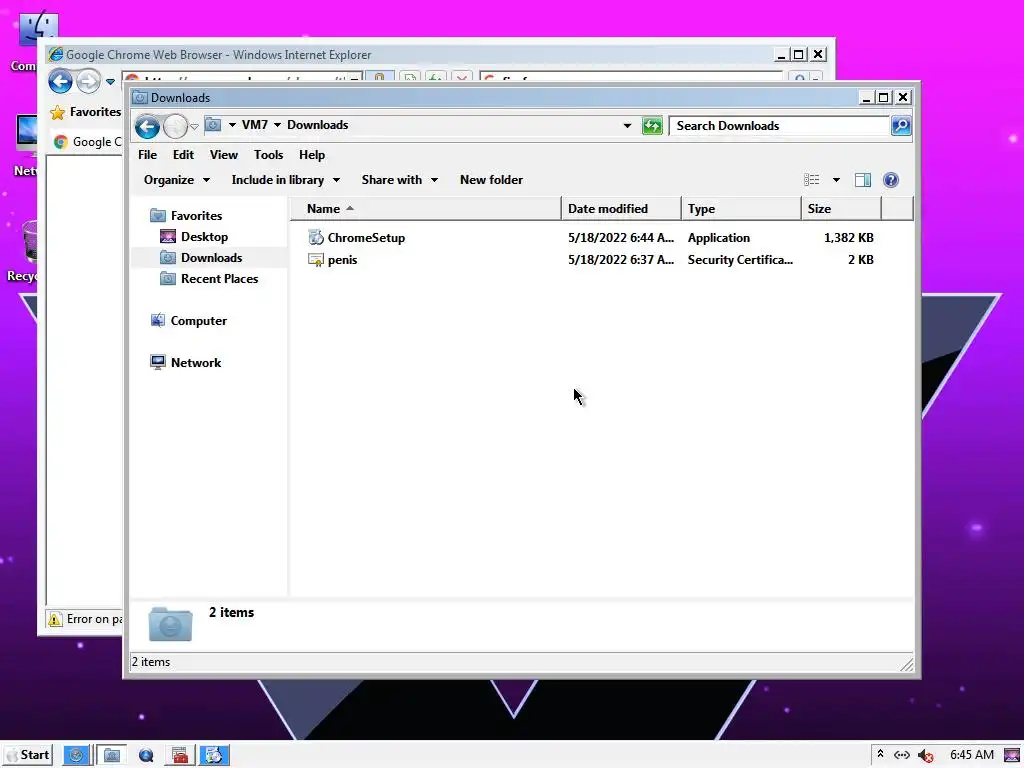Open the Edit menu
1024x768 pixels.
tap(184, 155)
